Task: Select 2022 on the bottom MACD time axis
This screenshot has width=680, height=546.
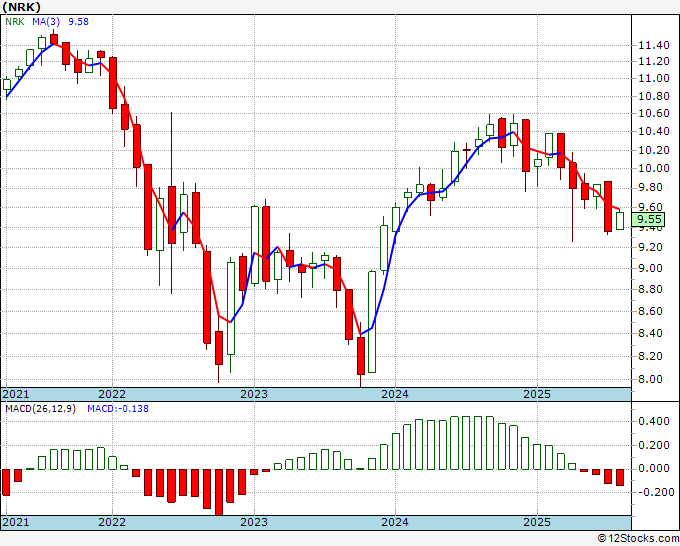Action: (112, 522)
